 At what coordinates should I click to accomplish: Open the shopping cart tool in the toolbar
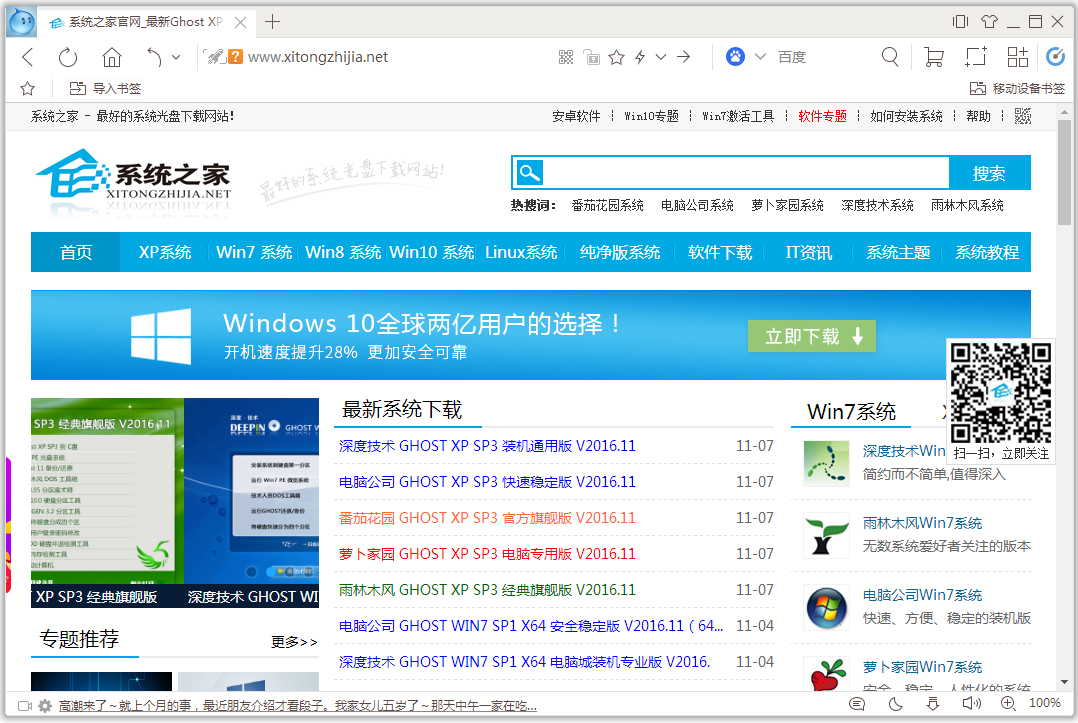coord(933,57)
